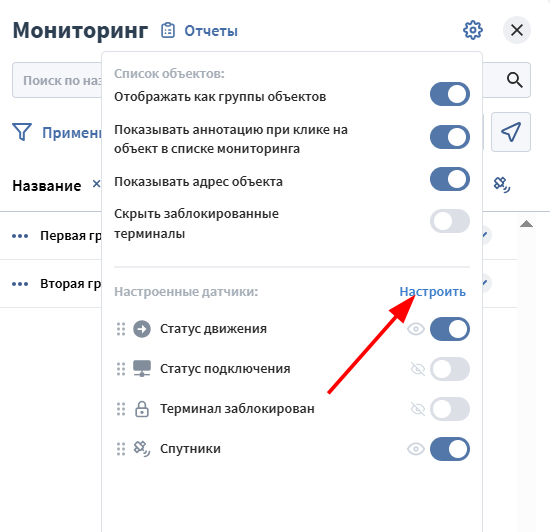Open three-dot menu for Первая группа
This screenshot has height=532, width=550.
click(20, 236)
